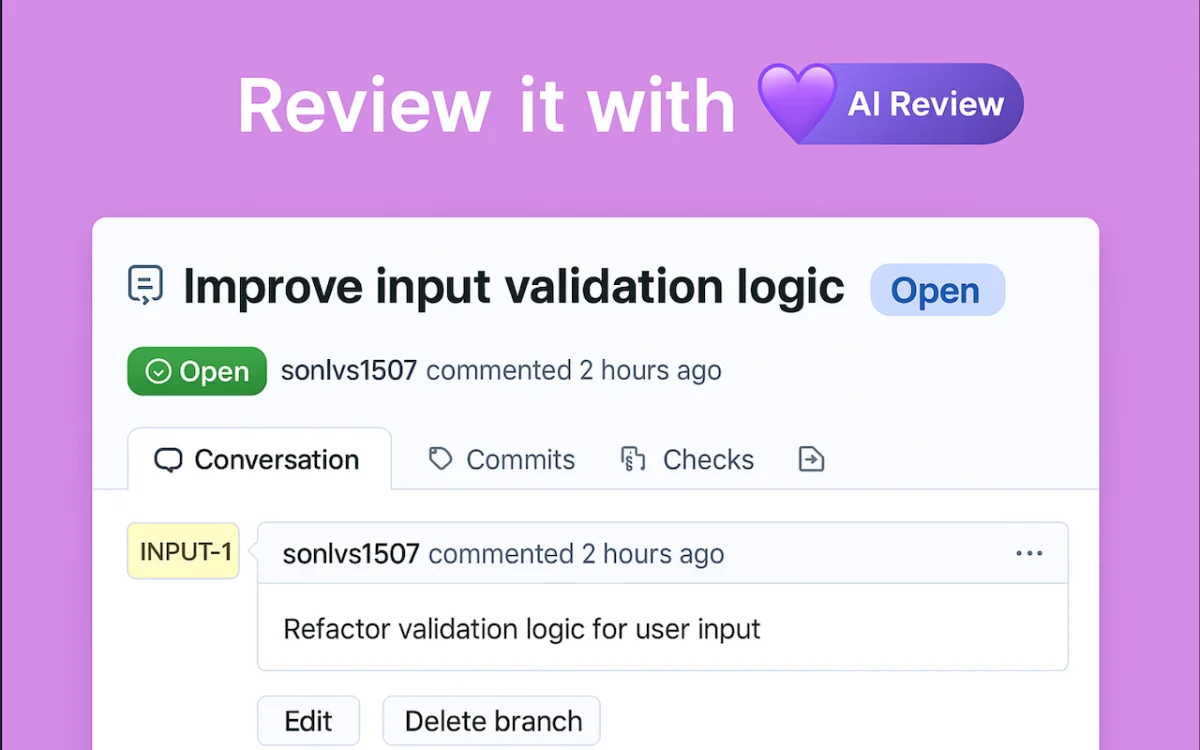The image size is (1200, 750).
Task: Open the INPUT-1 label dropdown
Action: click(182, 551)
